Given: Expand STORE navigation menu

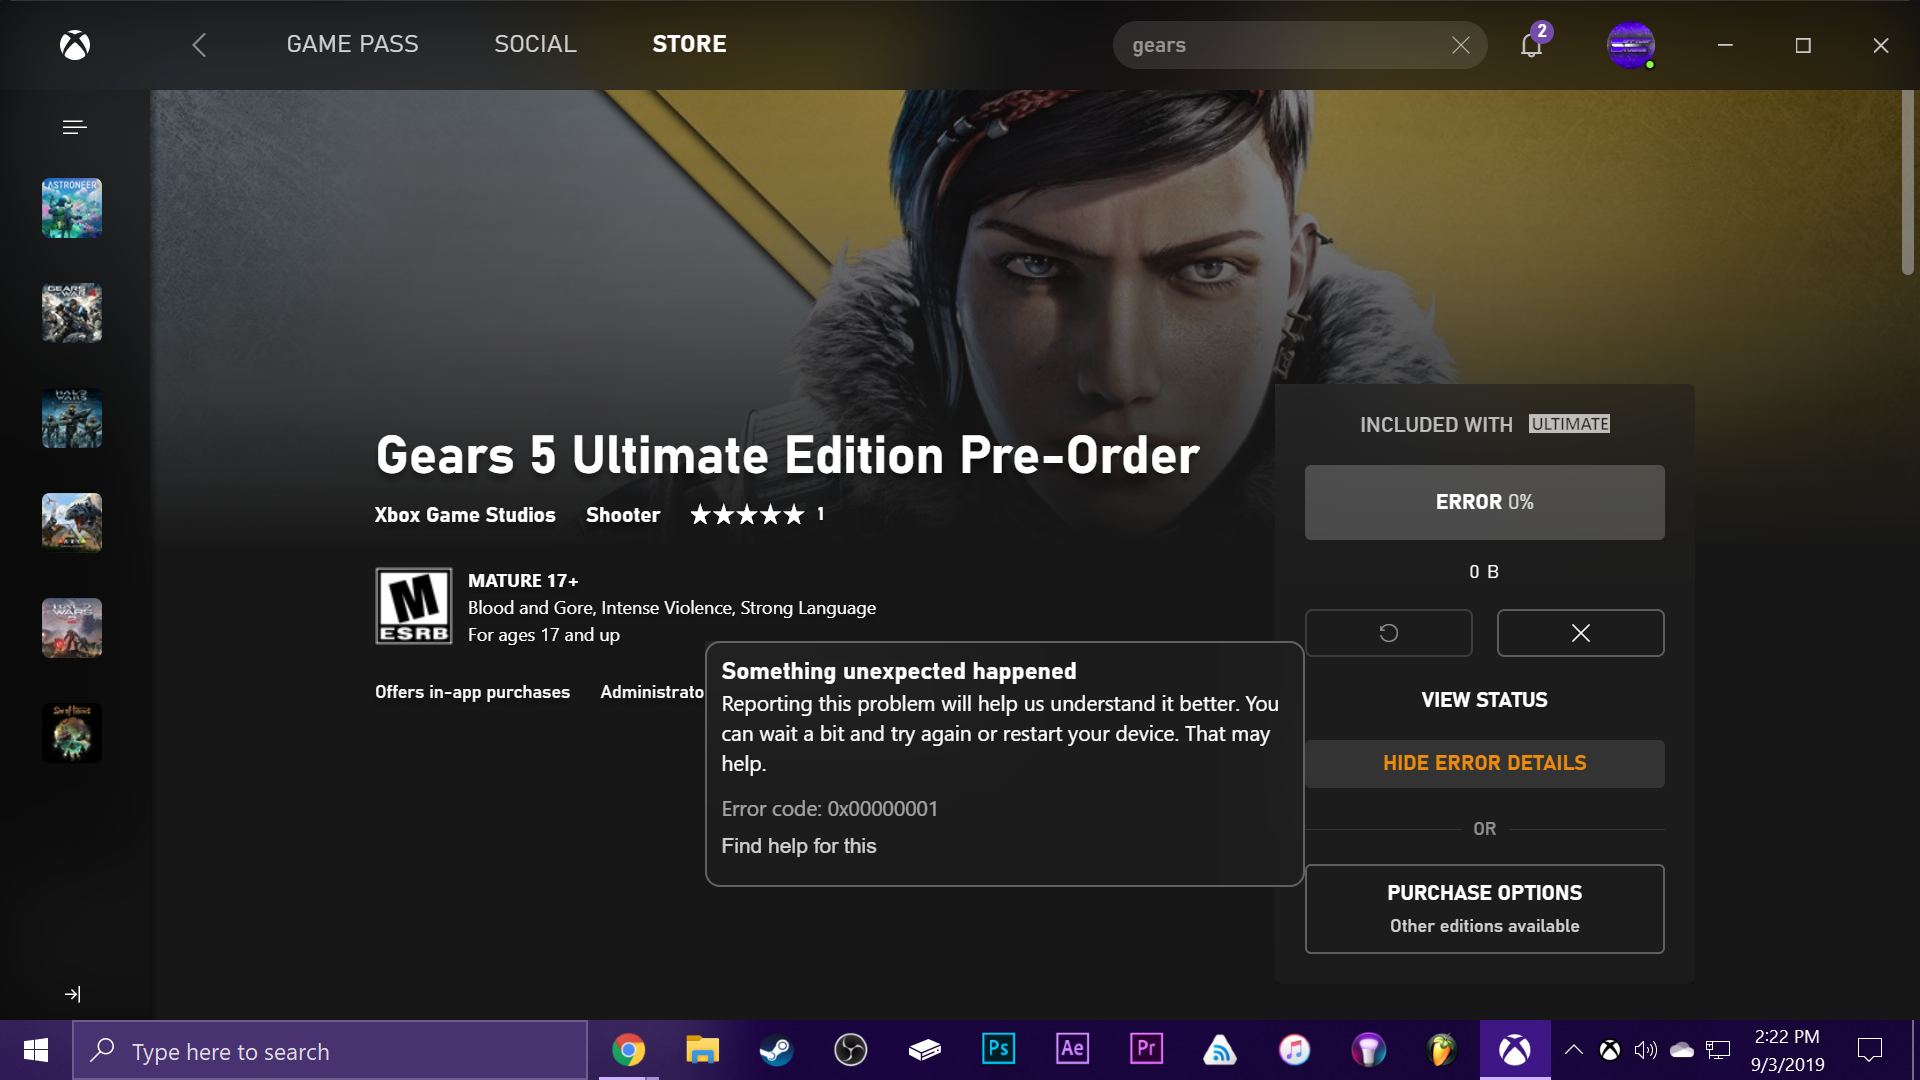Looking at the screenshot, I should tap(688, 44).
